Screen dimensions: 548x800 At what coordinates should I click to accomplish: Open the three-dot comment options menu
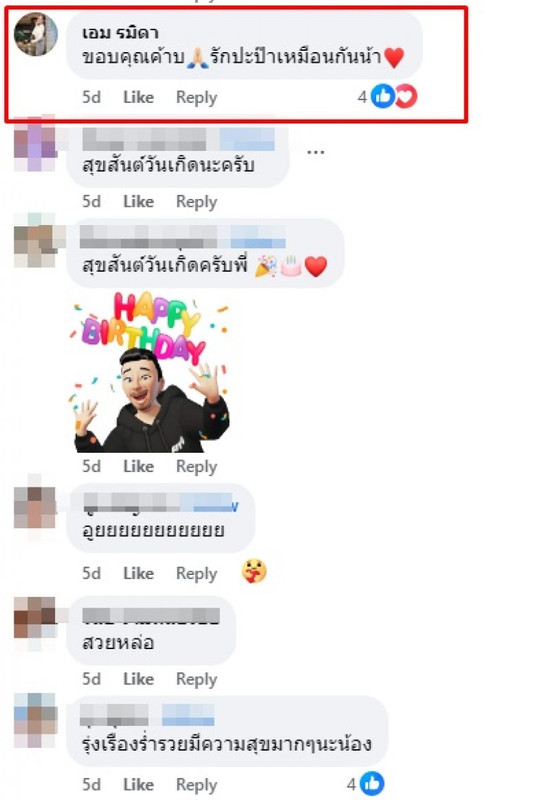315,152
